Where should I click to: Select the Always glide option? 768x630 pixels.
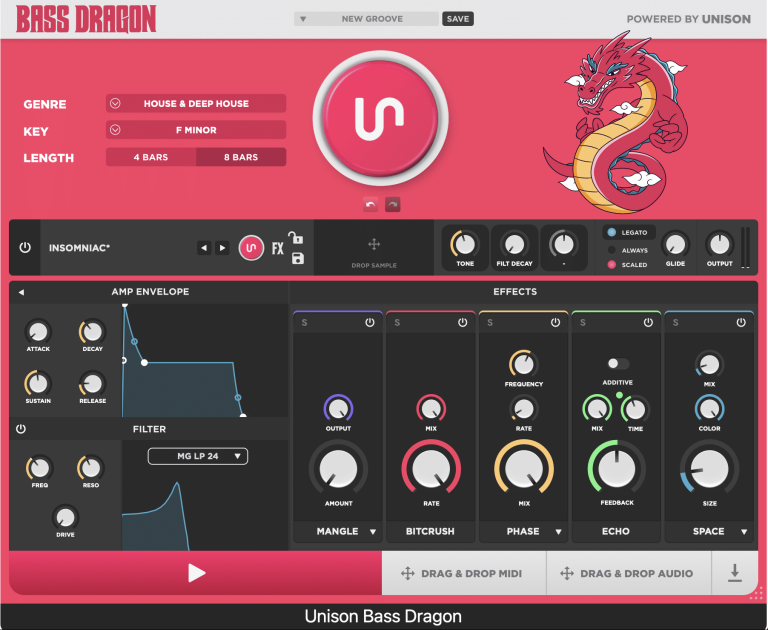[628, 250]
